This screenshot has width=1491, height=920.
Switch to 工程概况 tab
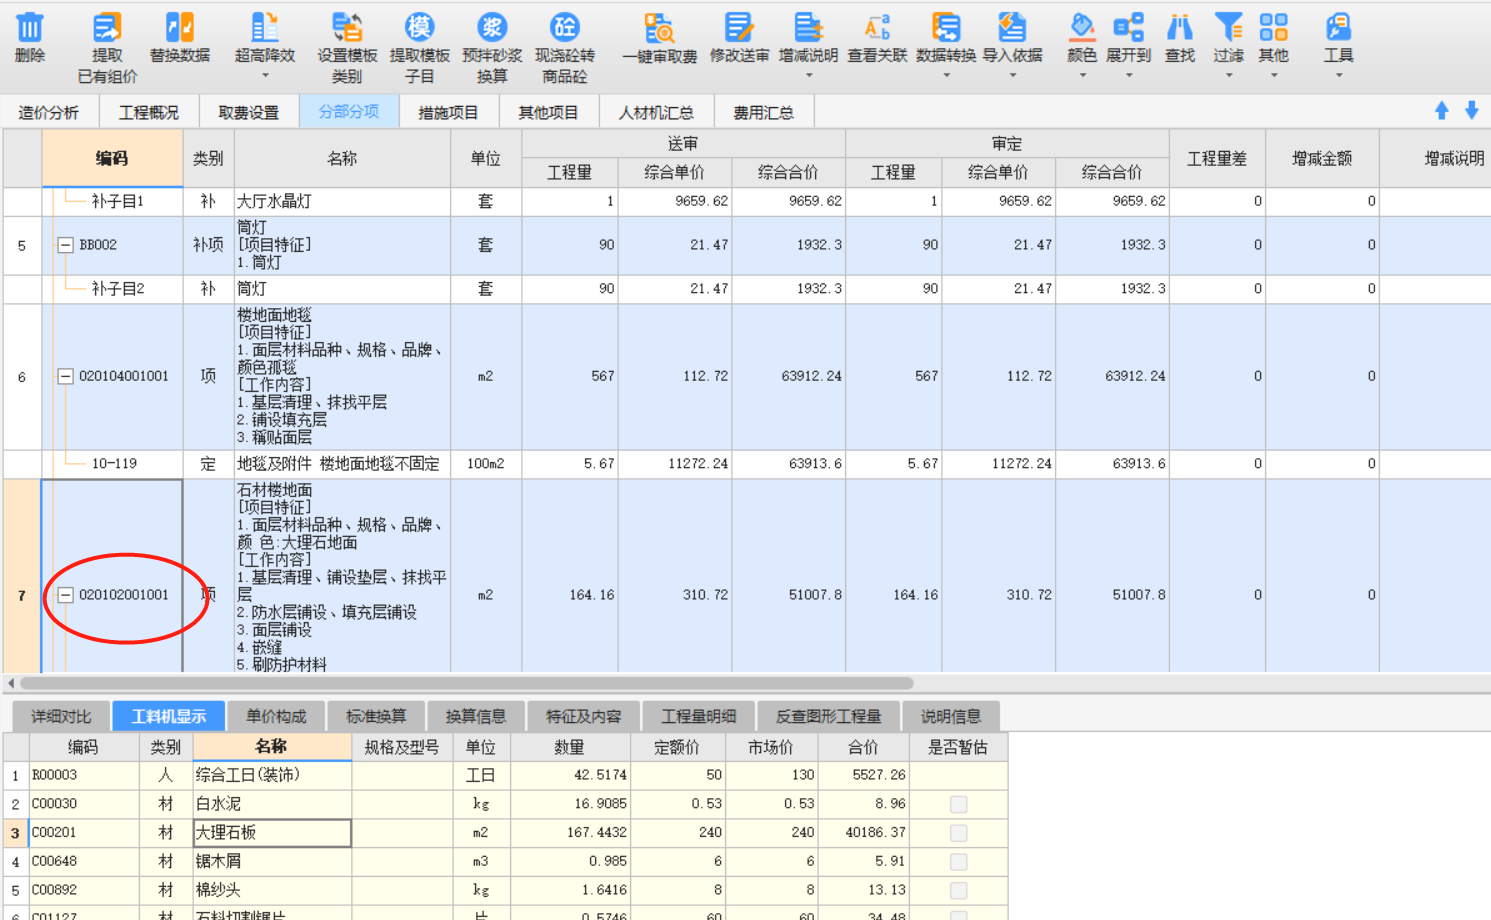point(148,112)
